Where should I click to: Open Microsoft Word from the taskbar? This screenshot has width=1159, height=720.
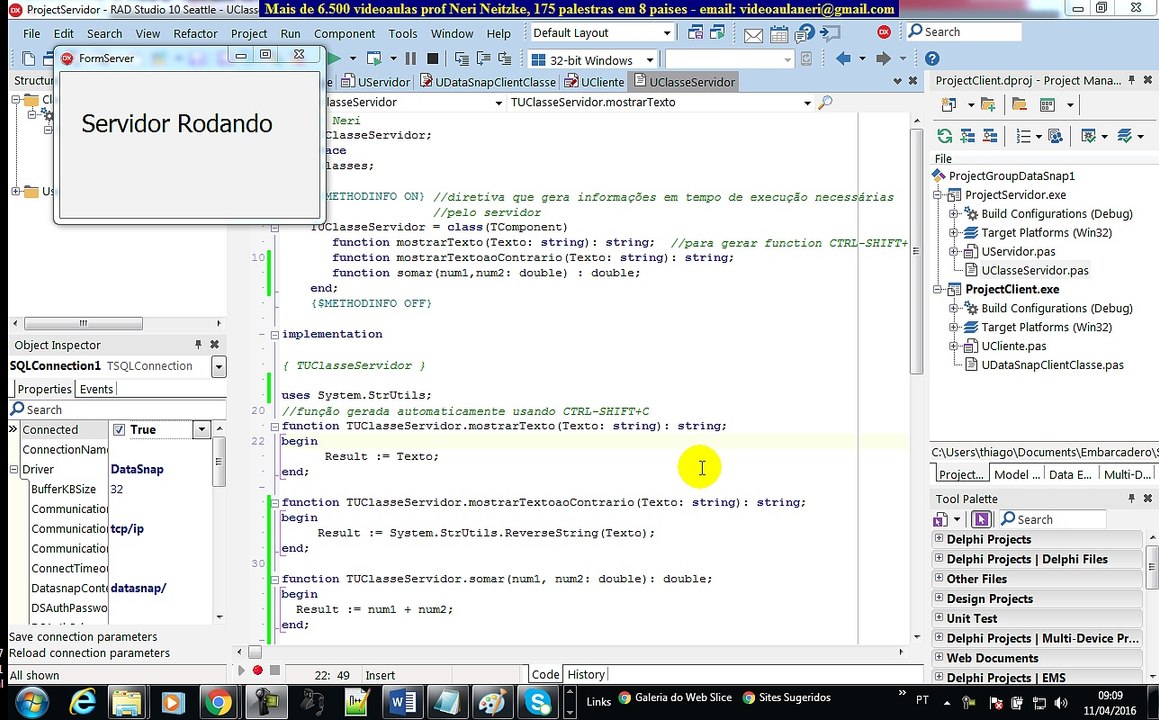[x=402, y=702]
